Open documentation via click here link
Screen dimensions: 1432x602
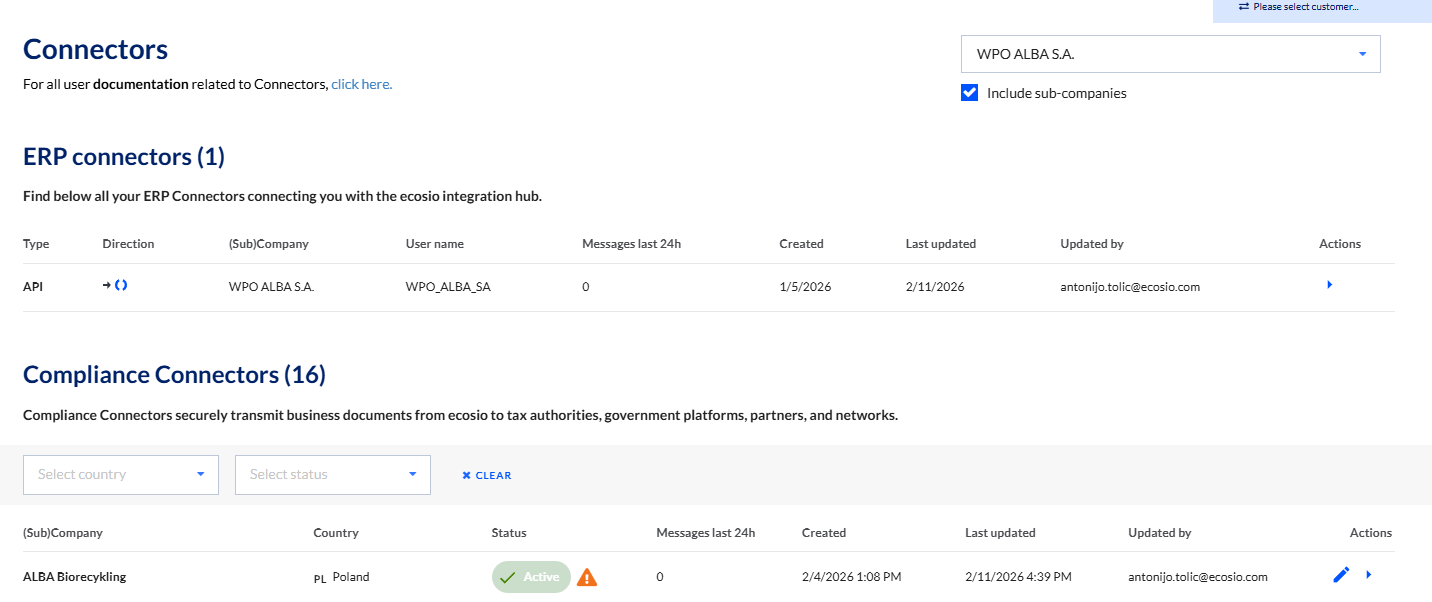click(362, 84)
